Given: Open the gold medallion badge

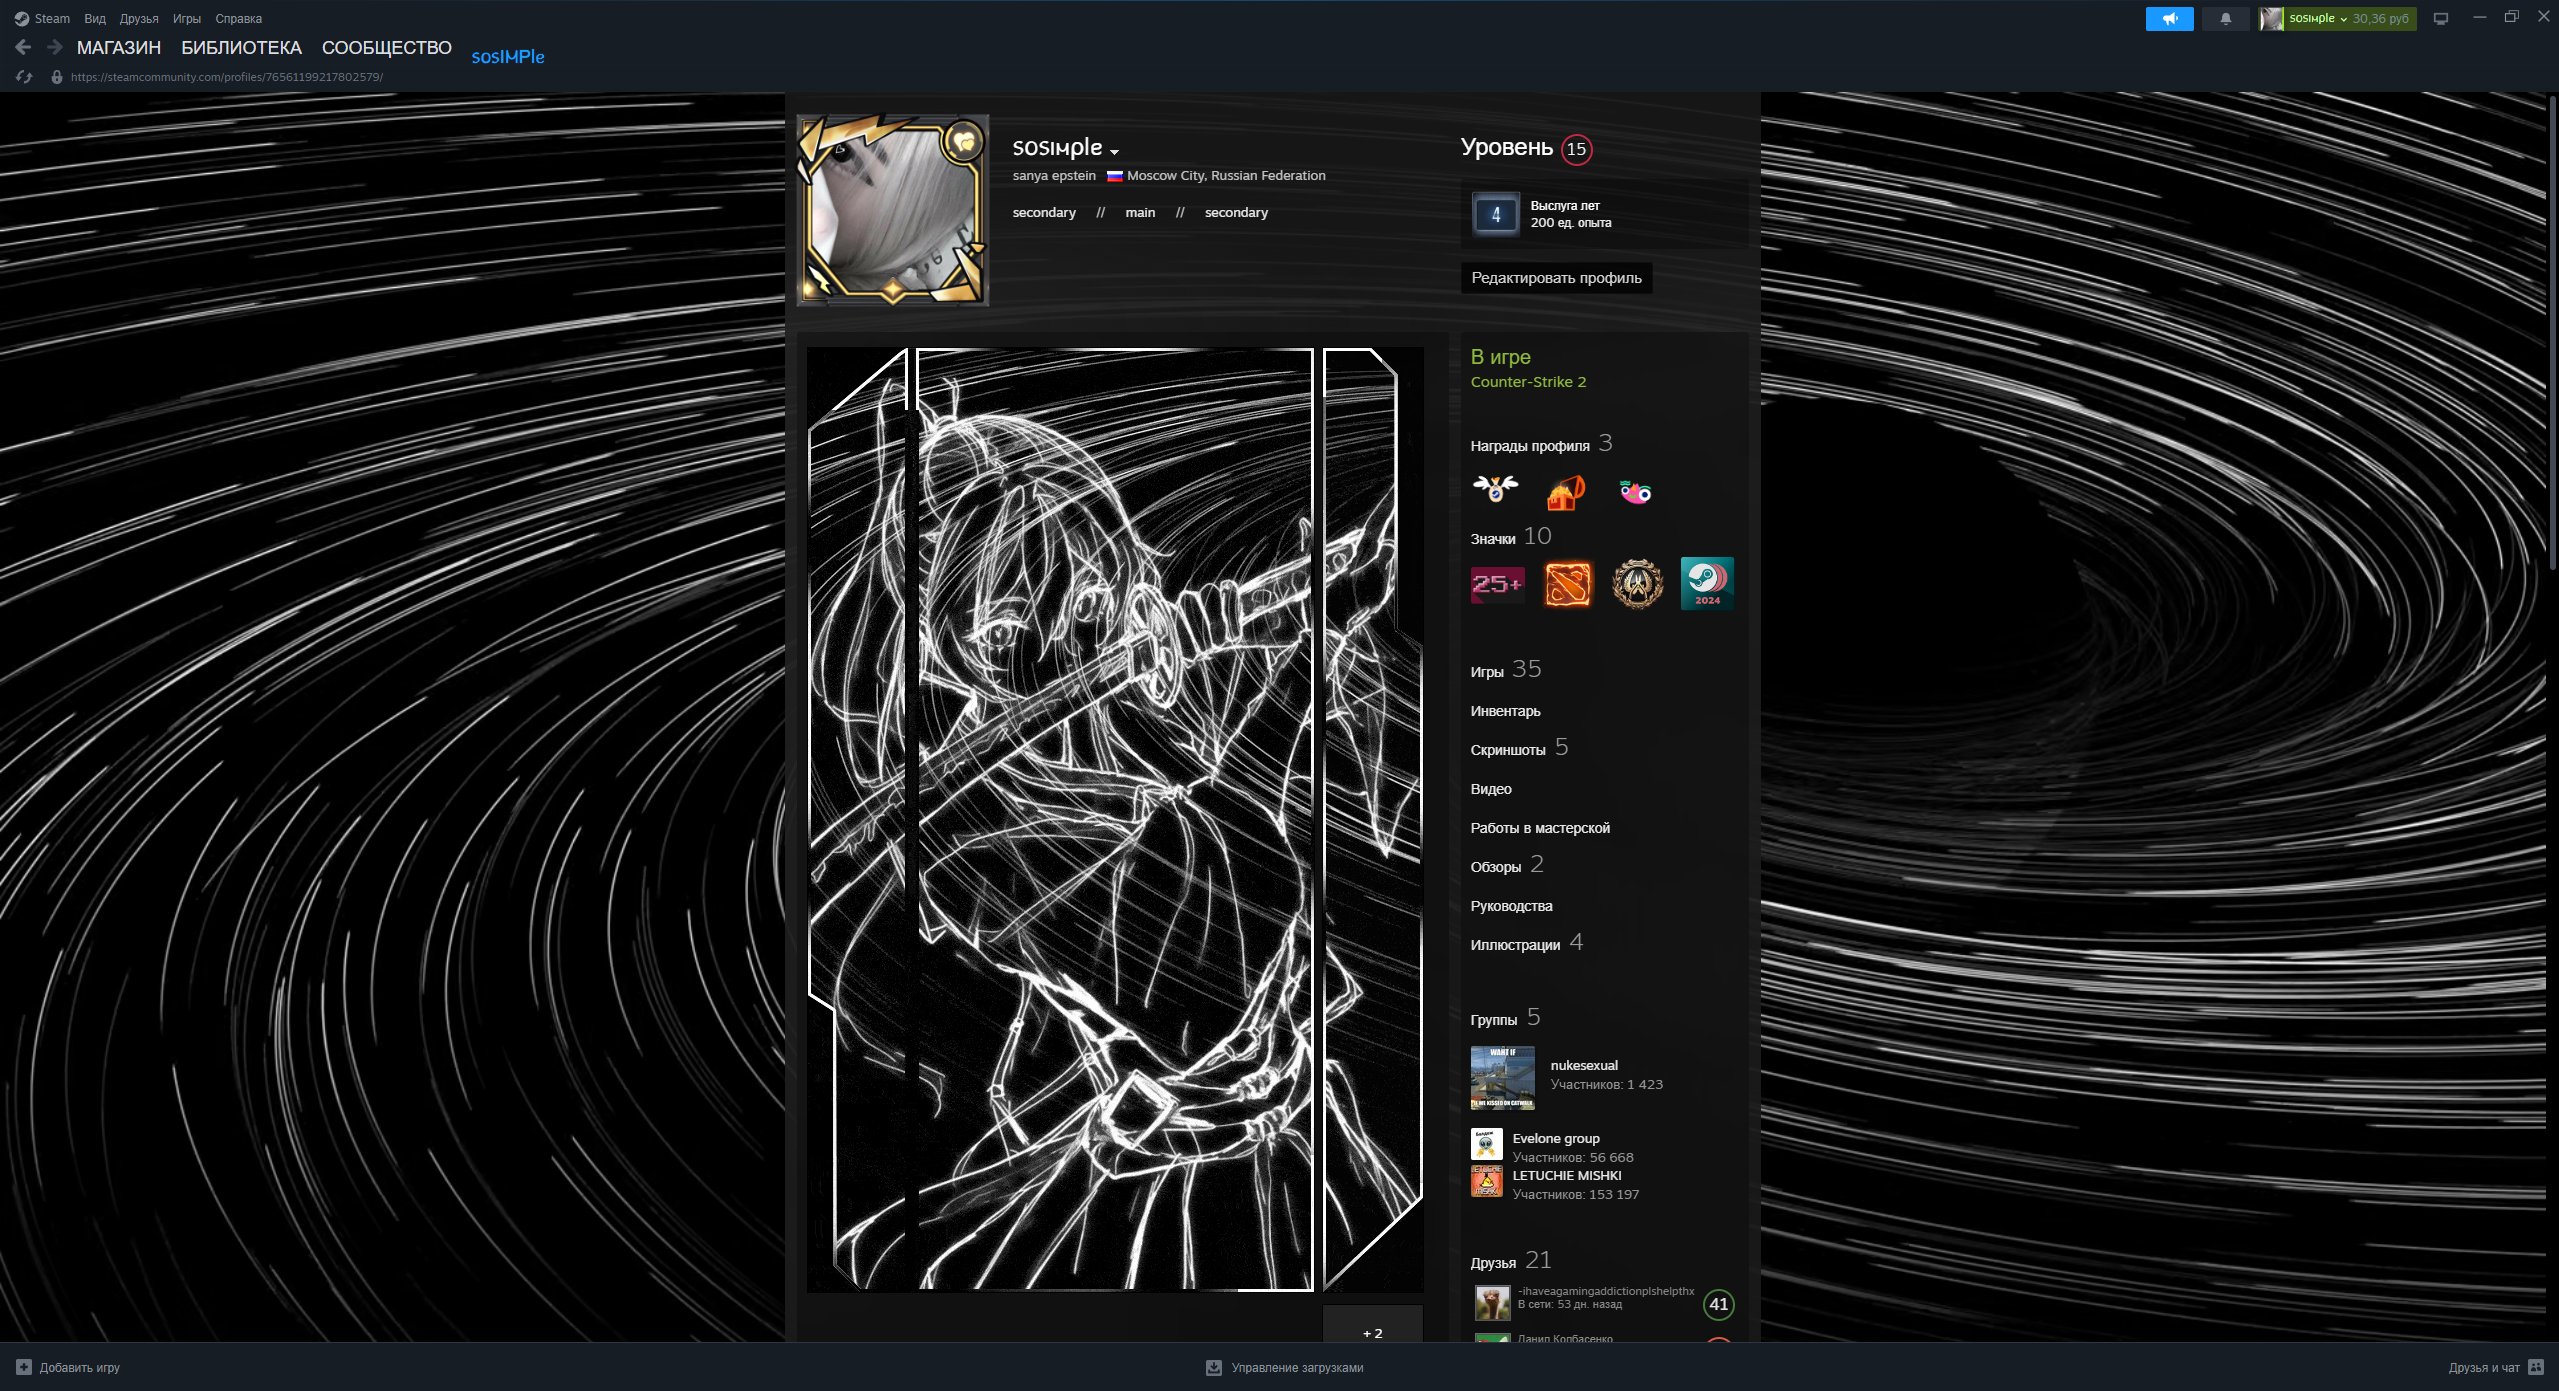Looking at the screenshot, I should [1637, 584].
